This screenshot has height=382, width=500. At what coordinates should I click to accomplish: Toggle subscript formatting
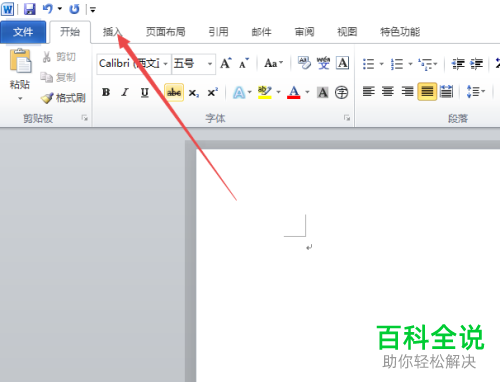coord(194,93)
